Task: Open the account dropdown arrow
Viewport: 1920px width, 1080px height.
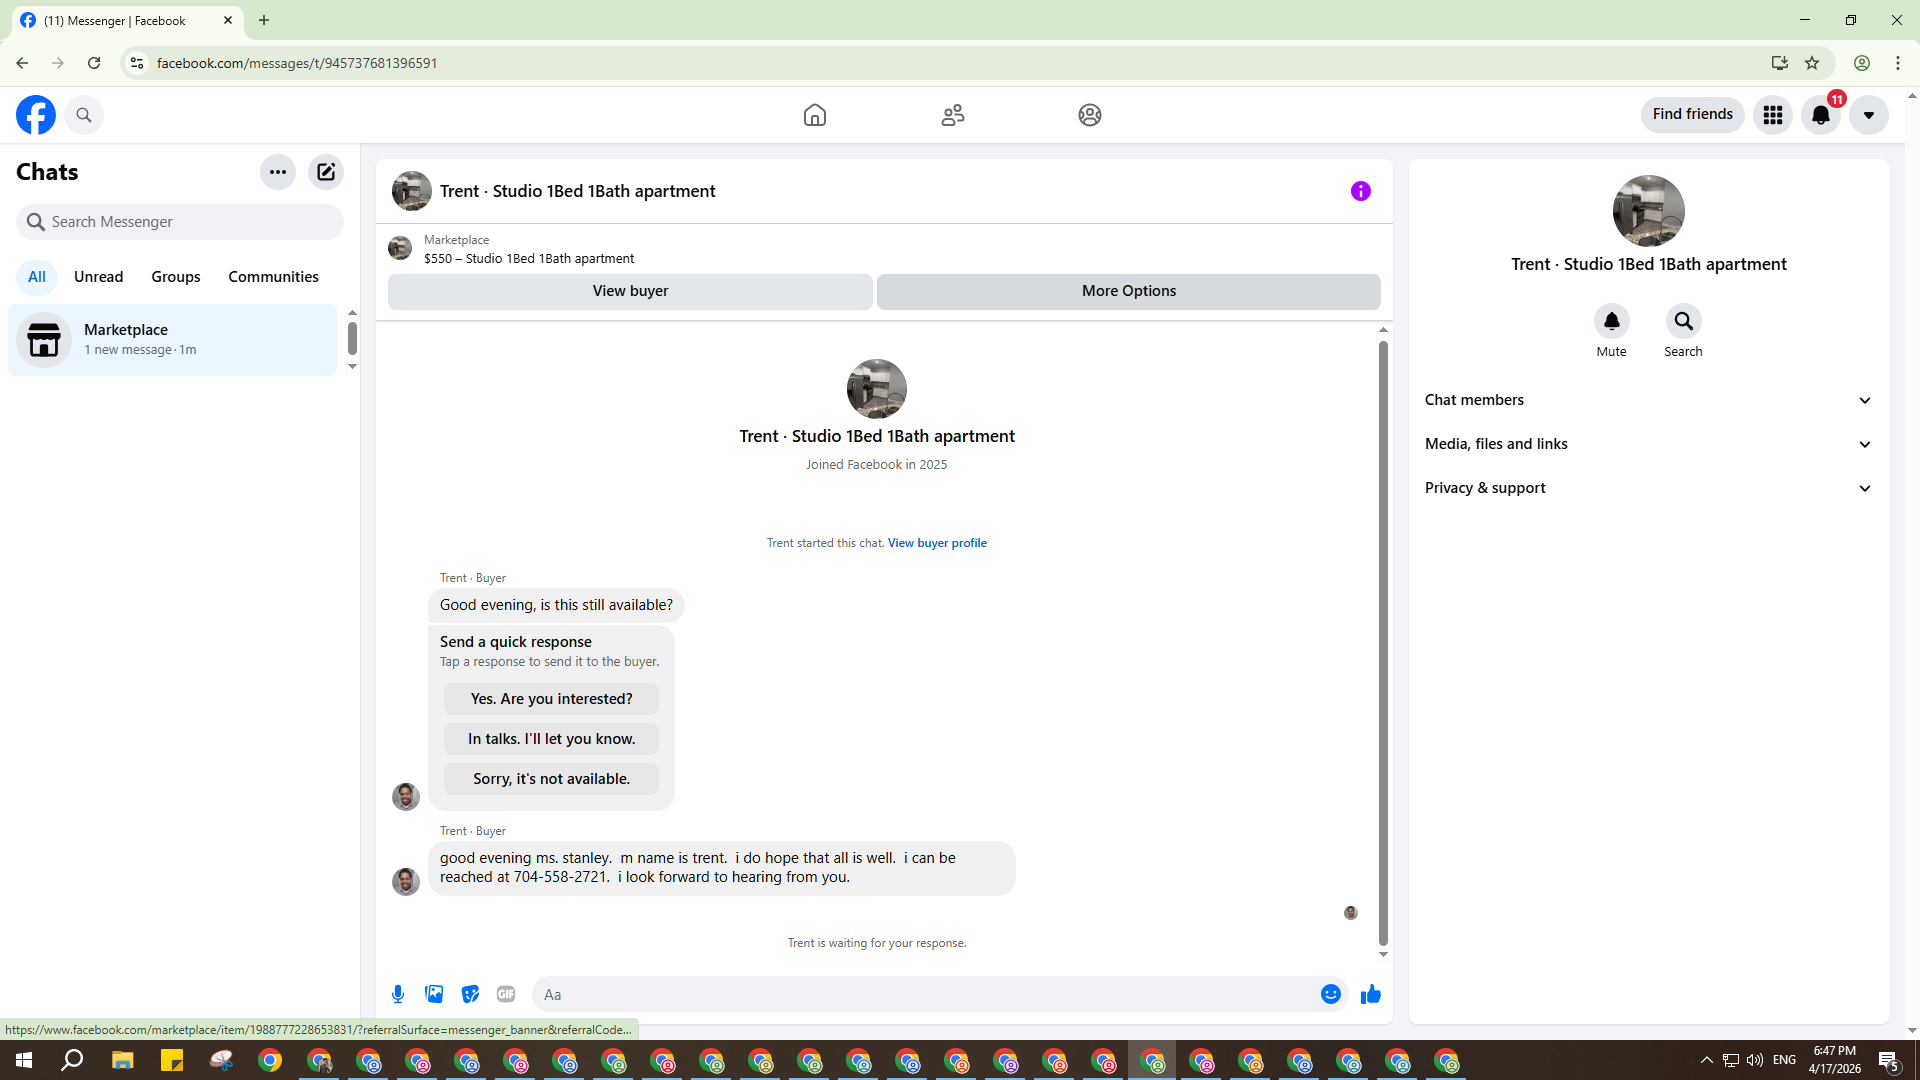Action: 1868,115
